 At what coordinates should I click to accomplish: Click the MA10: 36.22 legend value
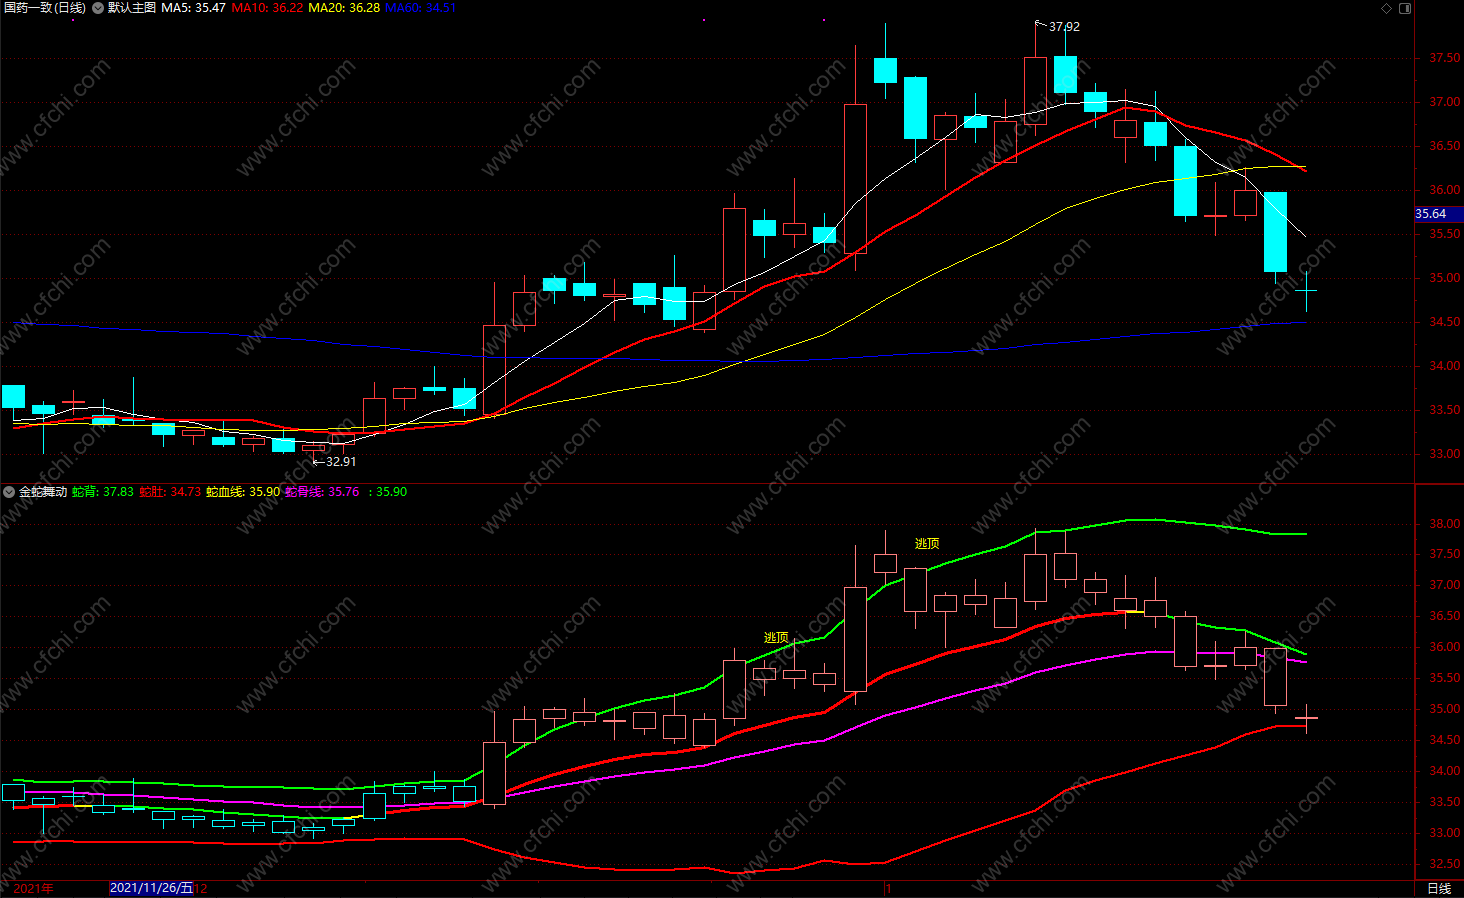[267, 8]
